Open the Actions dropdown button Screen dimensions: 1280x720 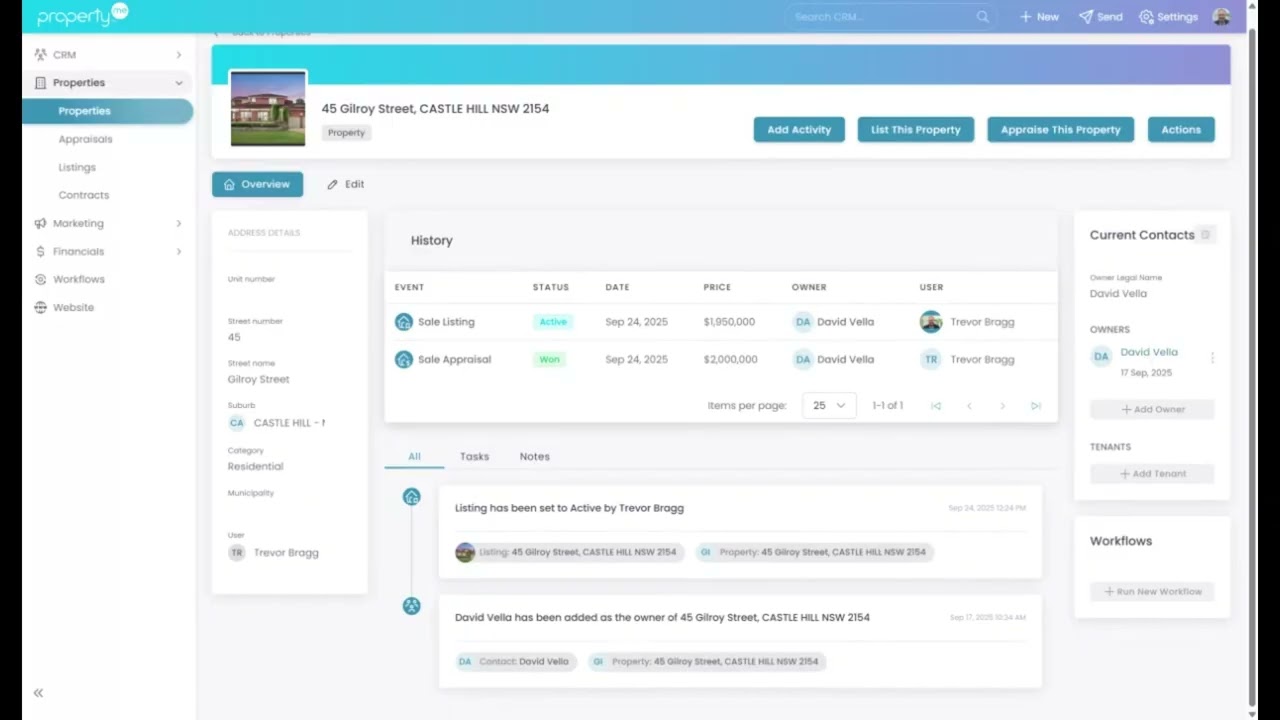(x=1181, y=130)
